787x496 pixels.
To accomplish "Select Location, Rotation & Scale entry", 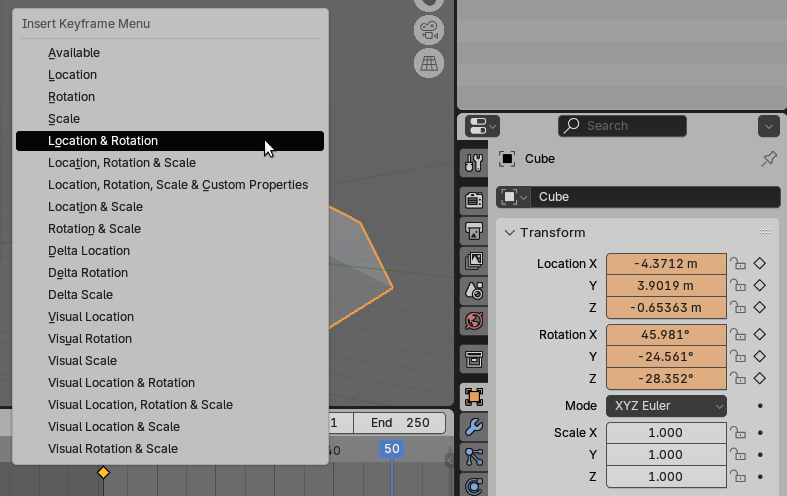I will click(x=170, y=163).
